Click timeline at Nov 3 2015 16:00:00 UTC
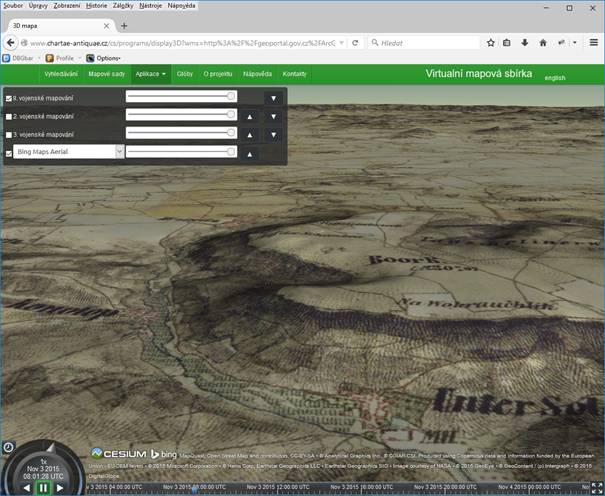The image size is (605, 496). [x=362, y=488]
